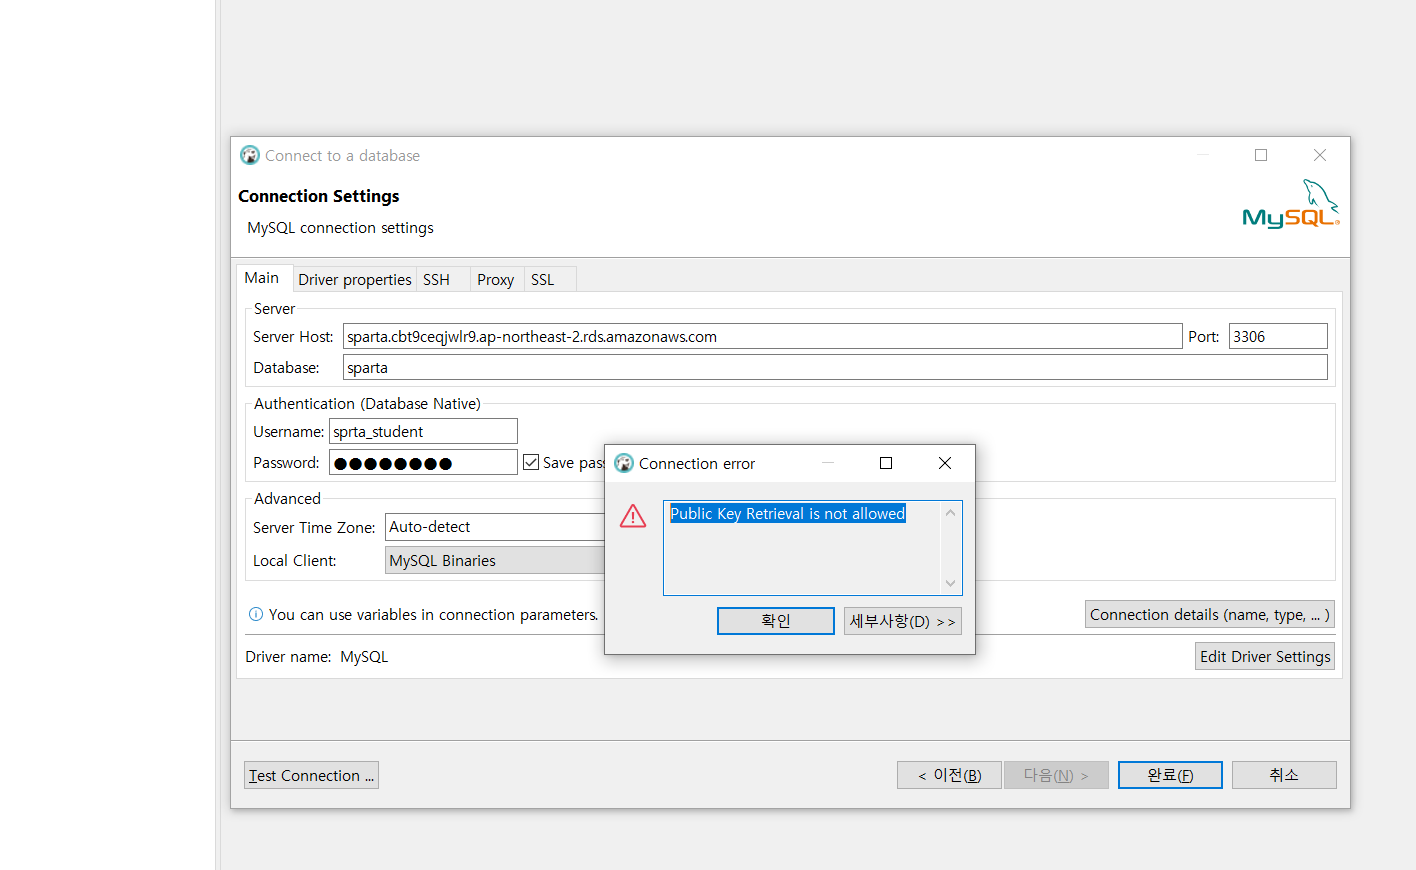Click the 'Connection Settings' heading
This screenshot has width=1416, height=870.
pyautogui.click(x=319, y=196)
